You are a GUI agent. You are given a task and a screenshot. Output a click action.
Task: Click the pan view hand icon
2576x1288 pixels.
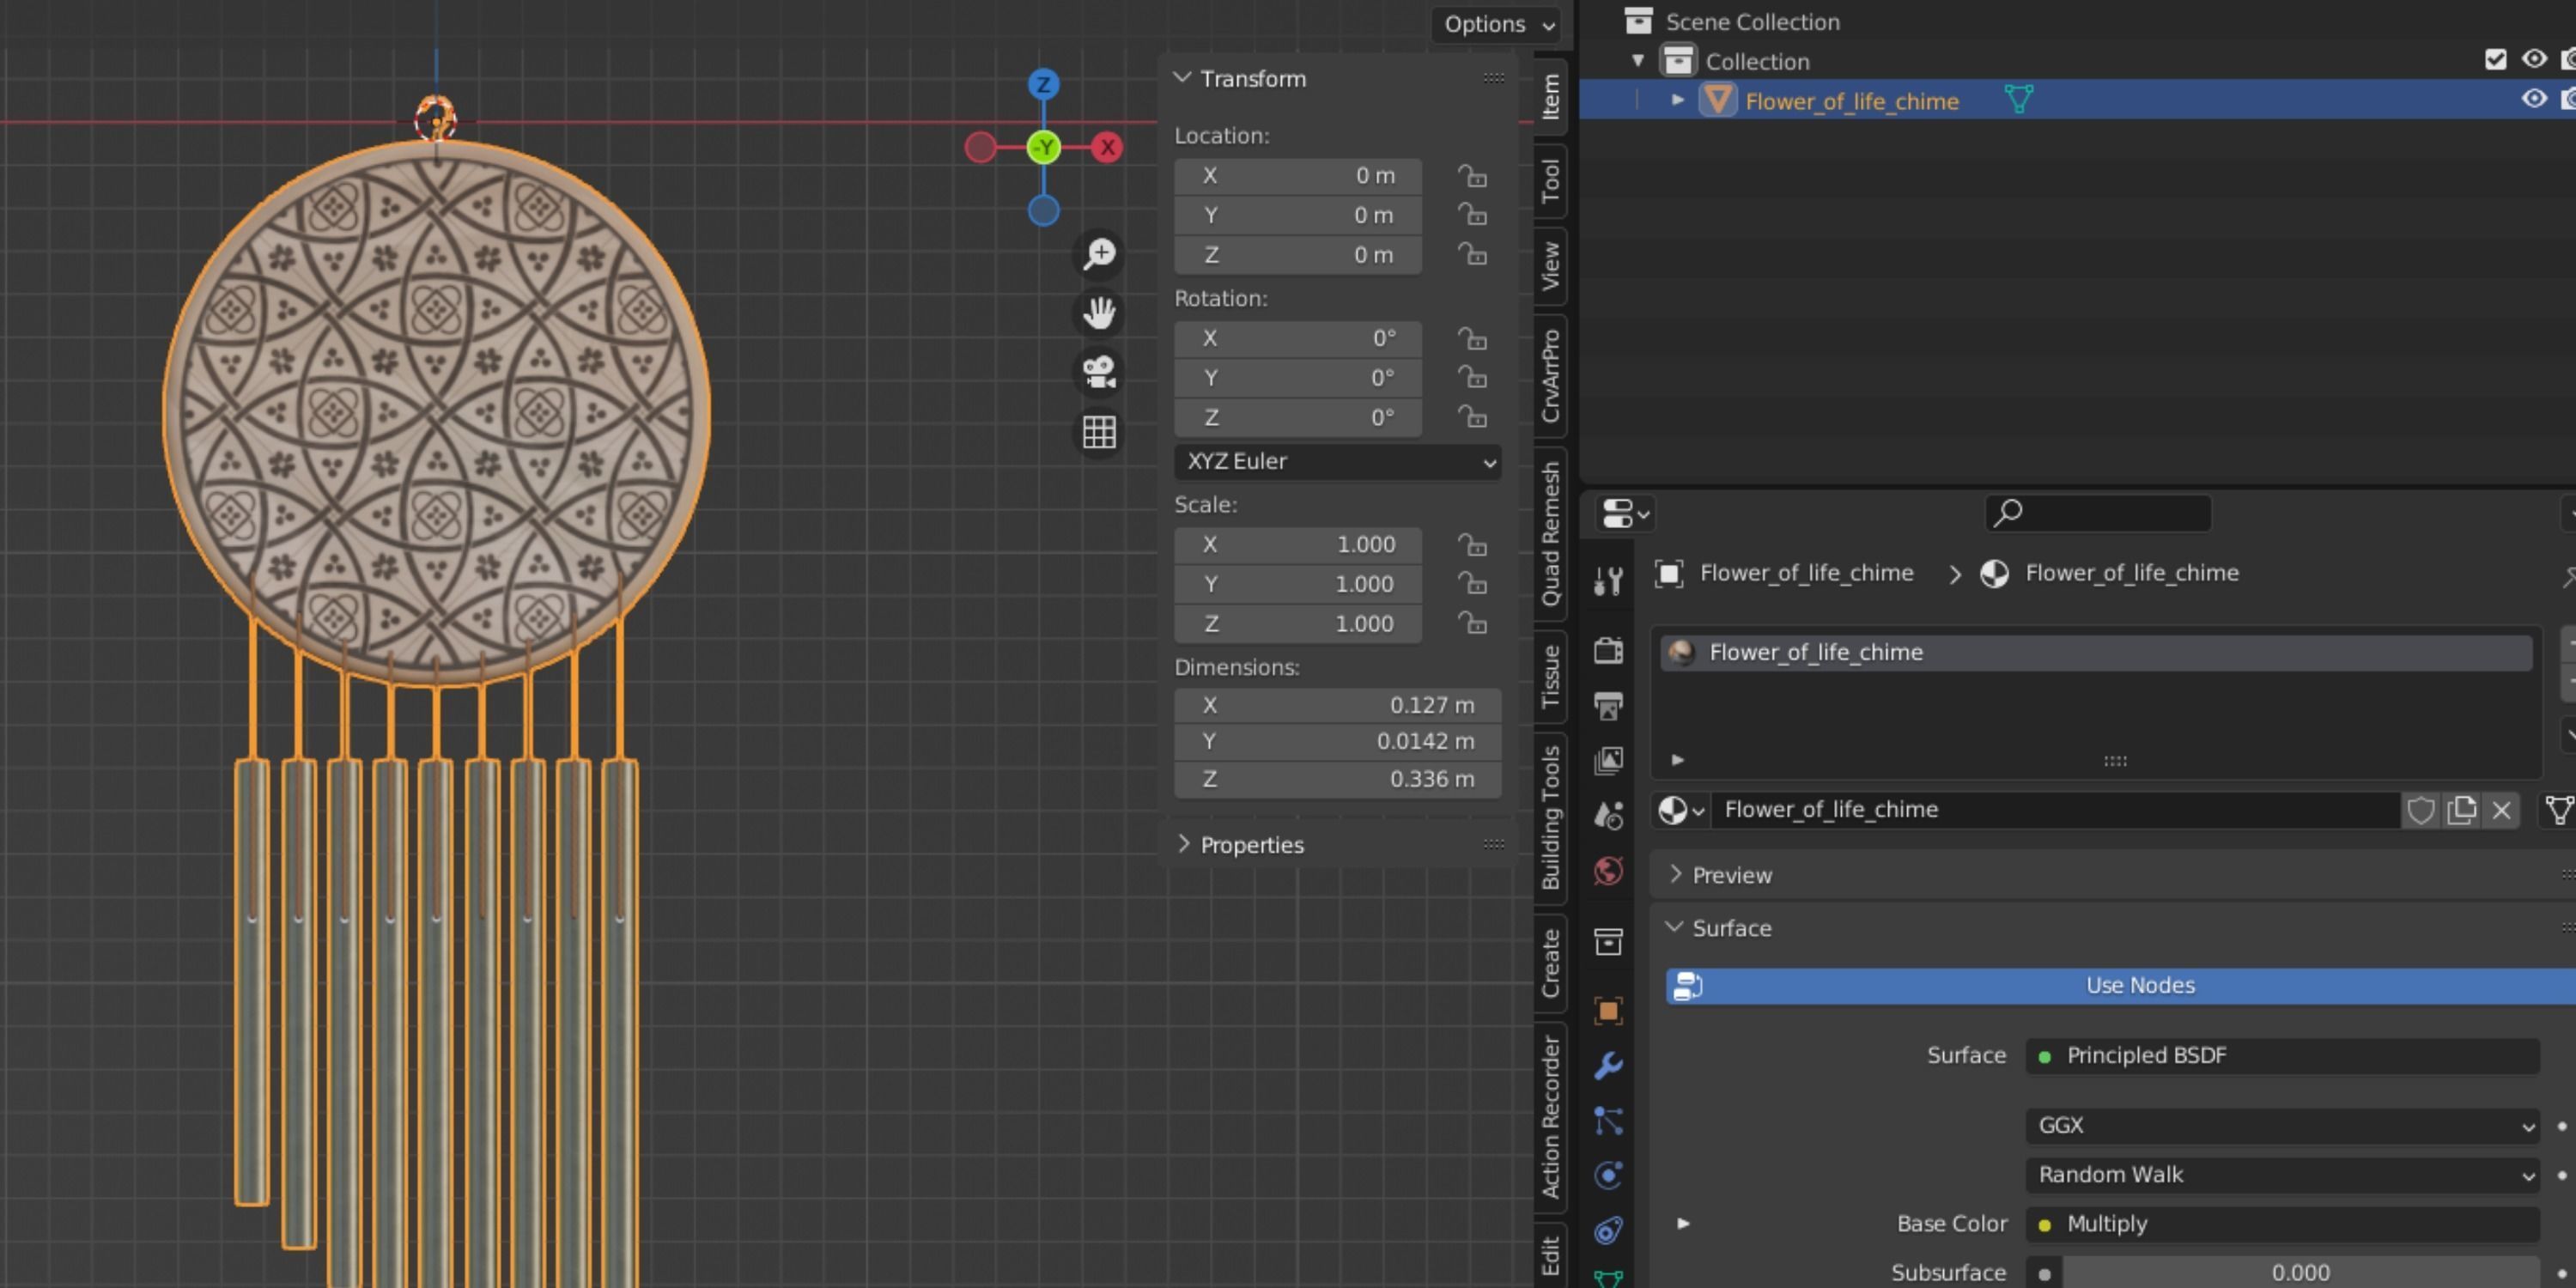pyautogui.click(x=1099, y=313)
